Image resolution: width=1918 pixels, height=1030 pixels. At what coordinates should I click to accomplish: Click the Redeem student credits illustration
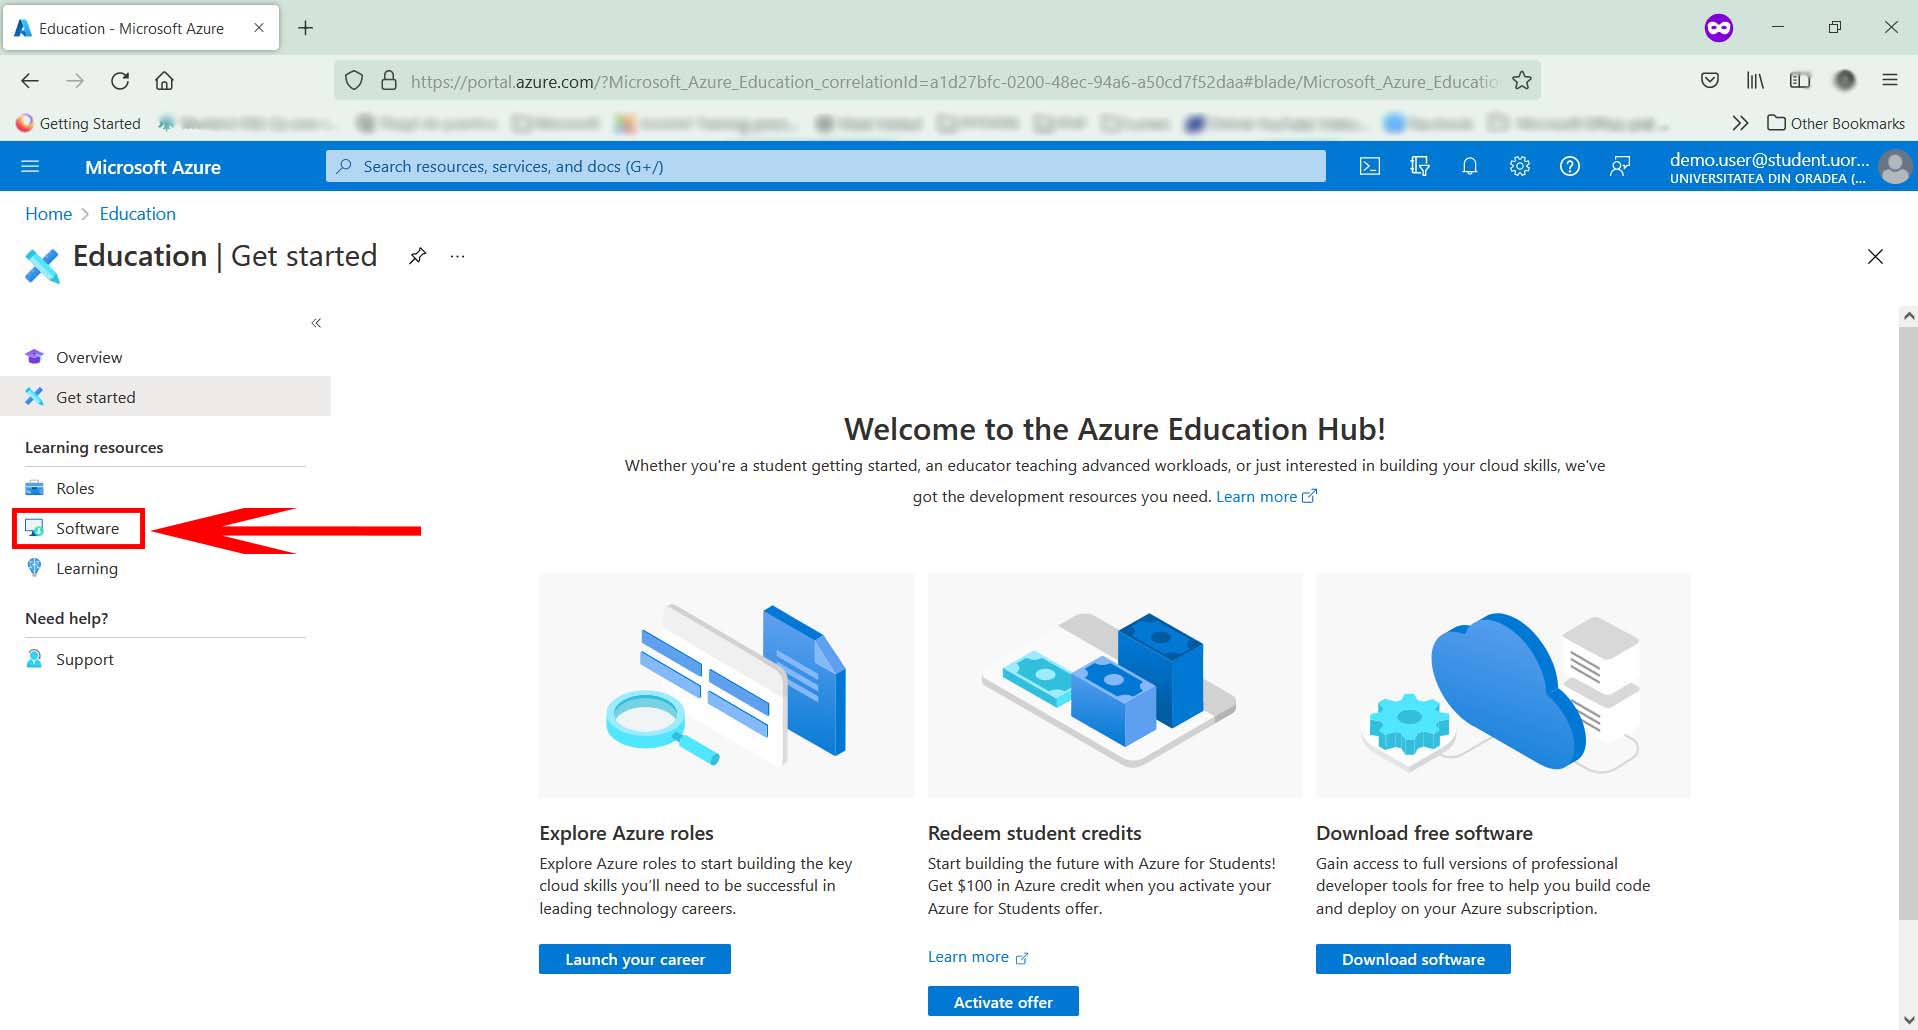[1115, 685]
